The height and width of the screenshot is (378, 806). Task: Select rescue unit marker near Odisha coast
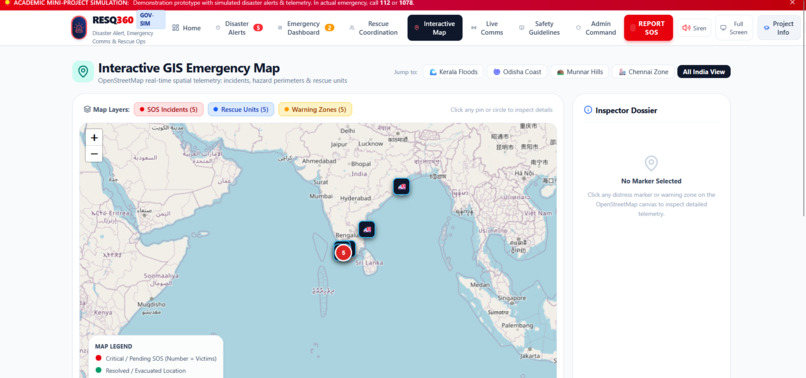pyautogui.click(x=401, y=186)
